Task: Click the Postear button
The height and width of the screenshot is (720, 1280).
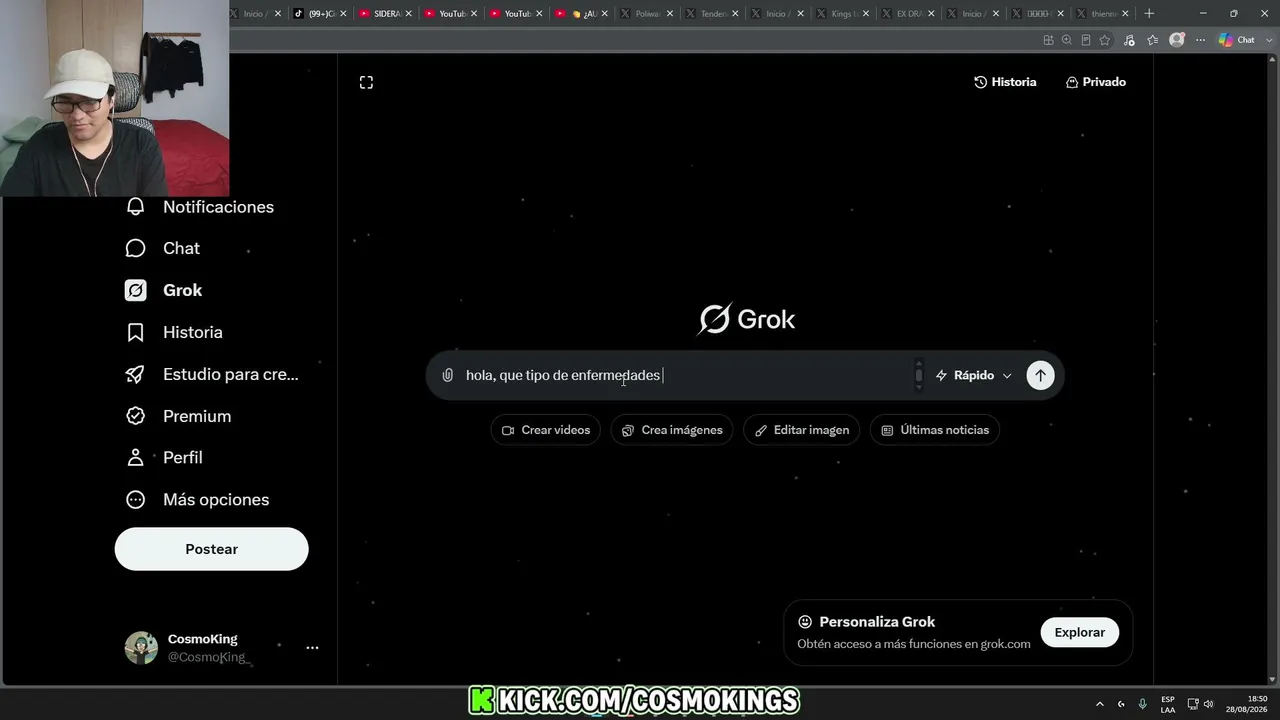Action: coord(211,549)
